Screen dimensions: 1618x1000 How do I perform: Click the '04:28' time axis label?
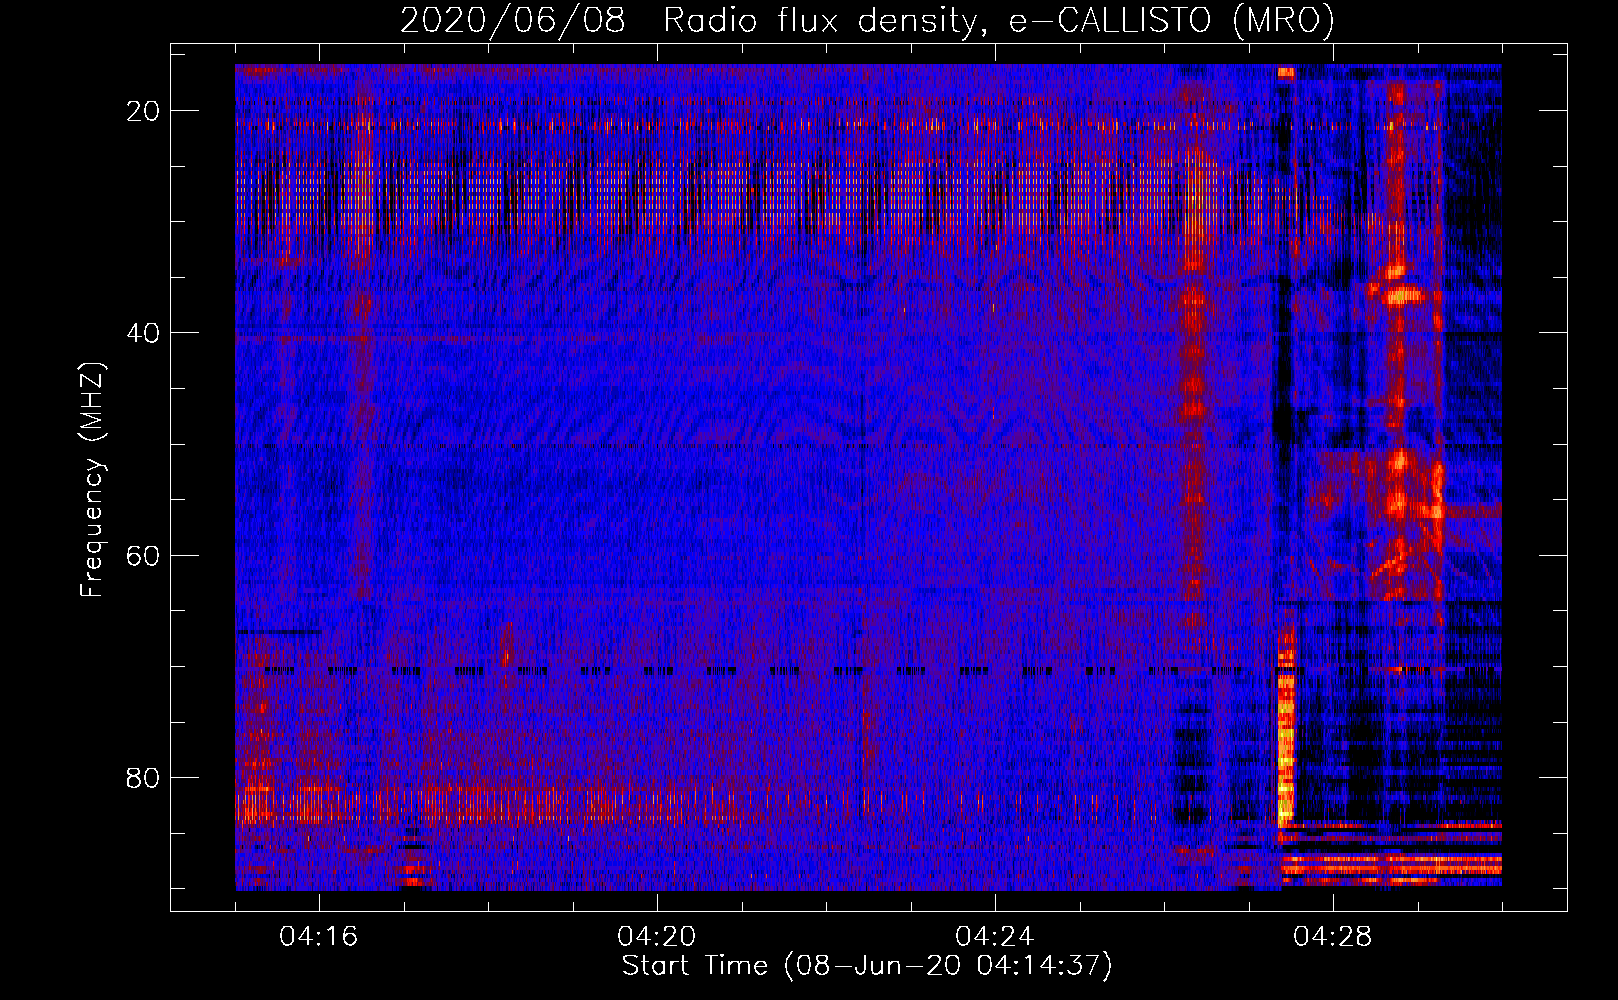pos(1333,937)
